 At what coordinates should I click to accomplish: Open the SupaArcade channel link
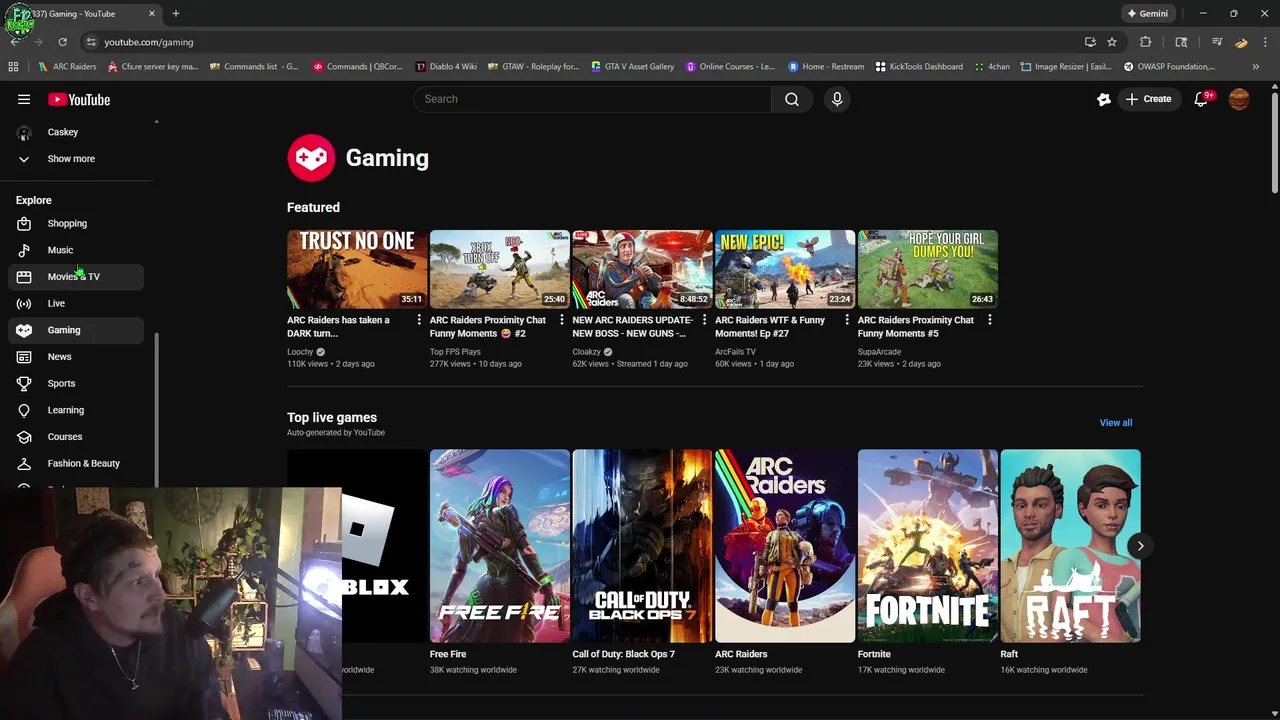(x=879, y=352)
